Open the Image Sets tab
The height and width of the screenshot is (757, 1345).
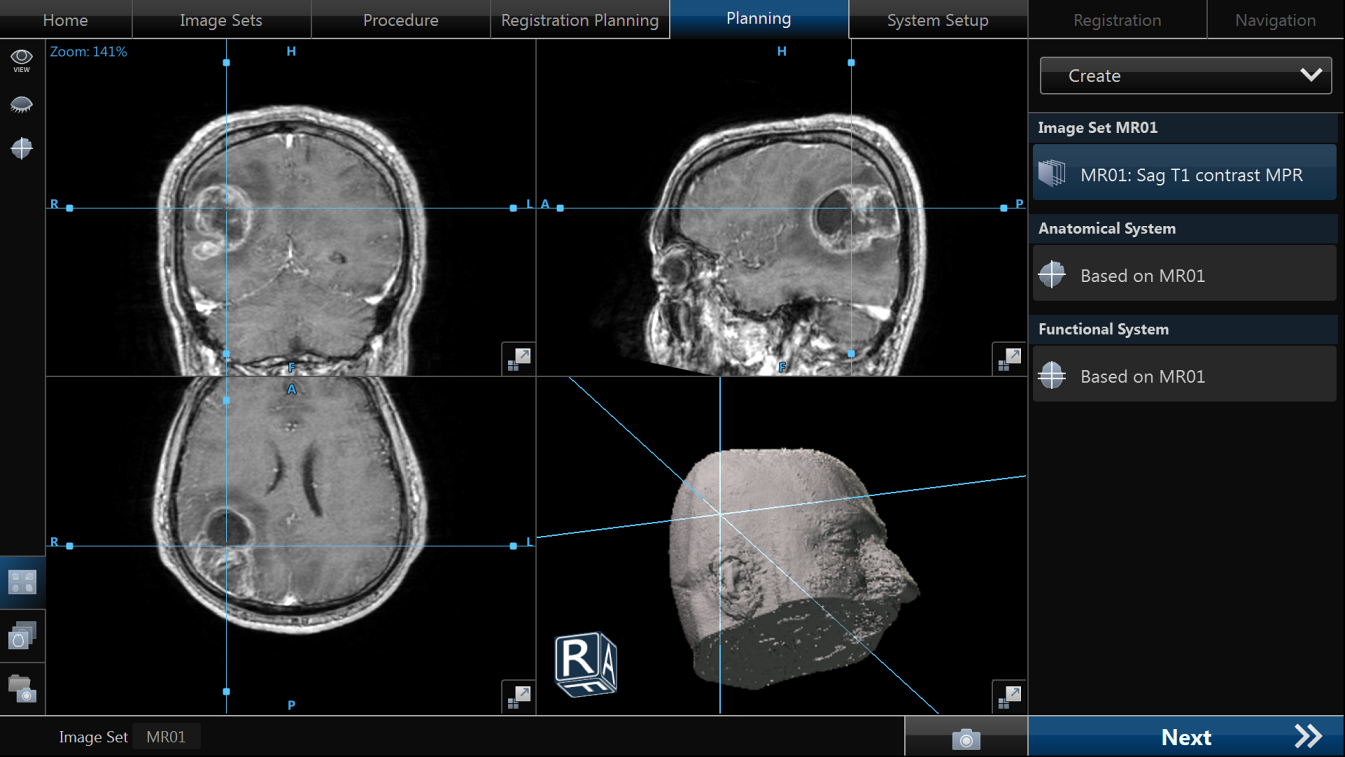coord(221,20)
